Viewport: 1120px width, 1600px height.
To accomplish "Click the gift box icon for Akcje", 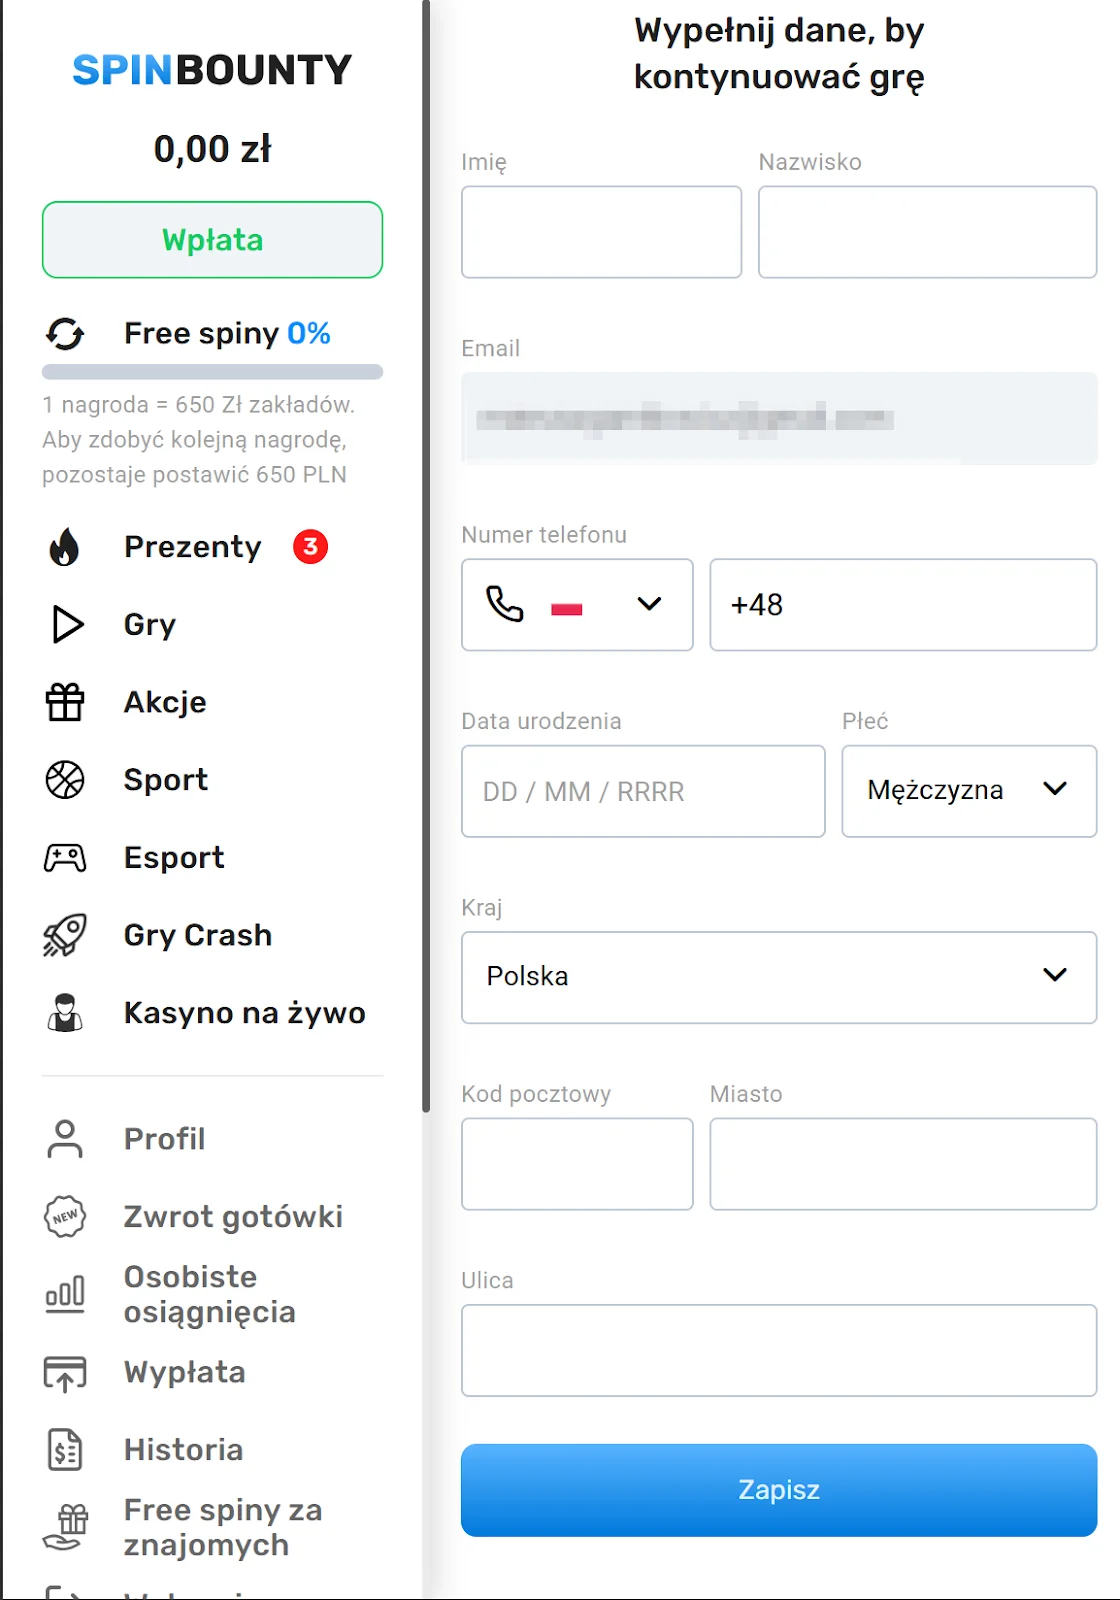I will pos(65,702).
